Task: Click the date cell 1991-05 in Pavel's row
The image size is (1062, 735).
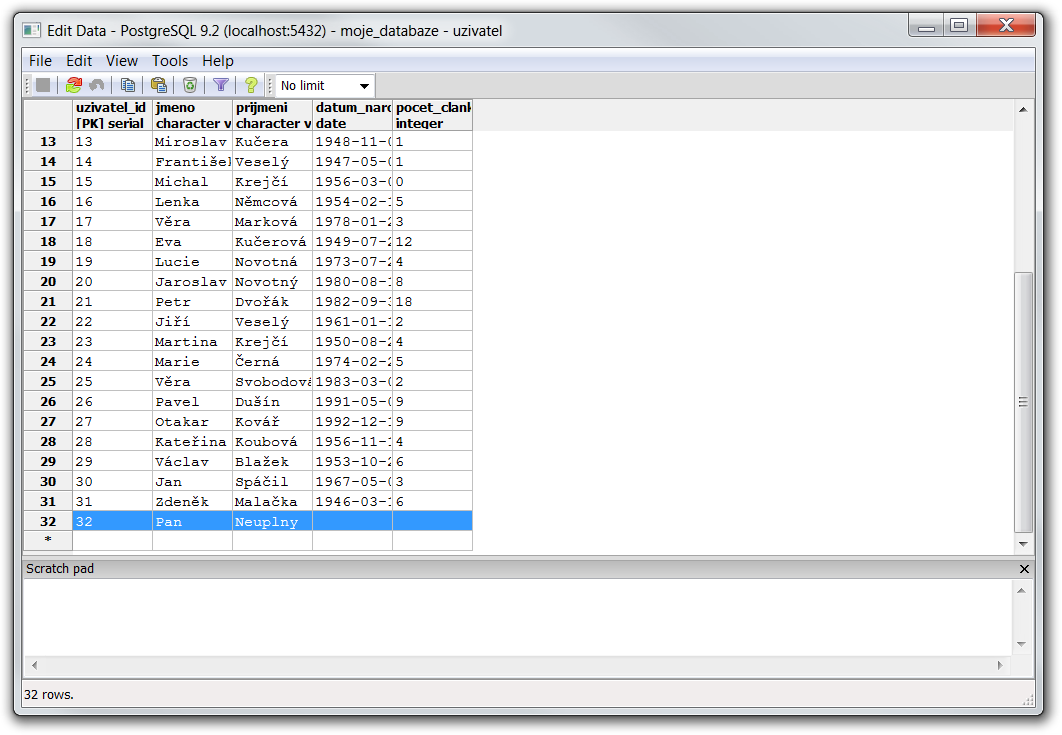Action: coord(352,401)
